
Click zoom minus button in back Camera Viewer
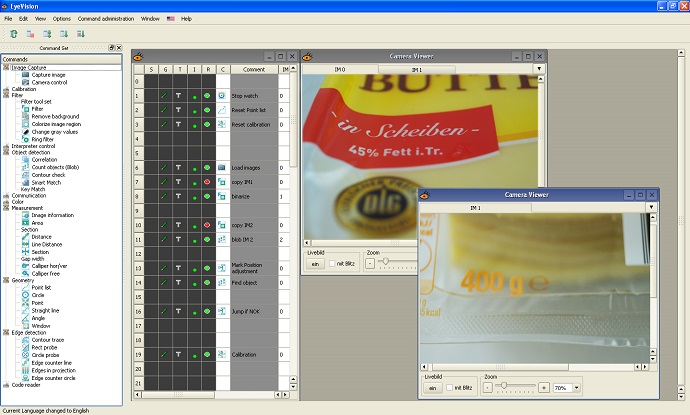click(370, 264)
